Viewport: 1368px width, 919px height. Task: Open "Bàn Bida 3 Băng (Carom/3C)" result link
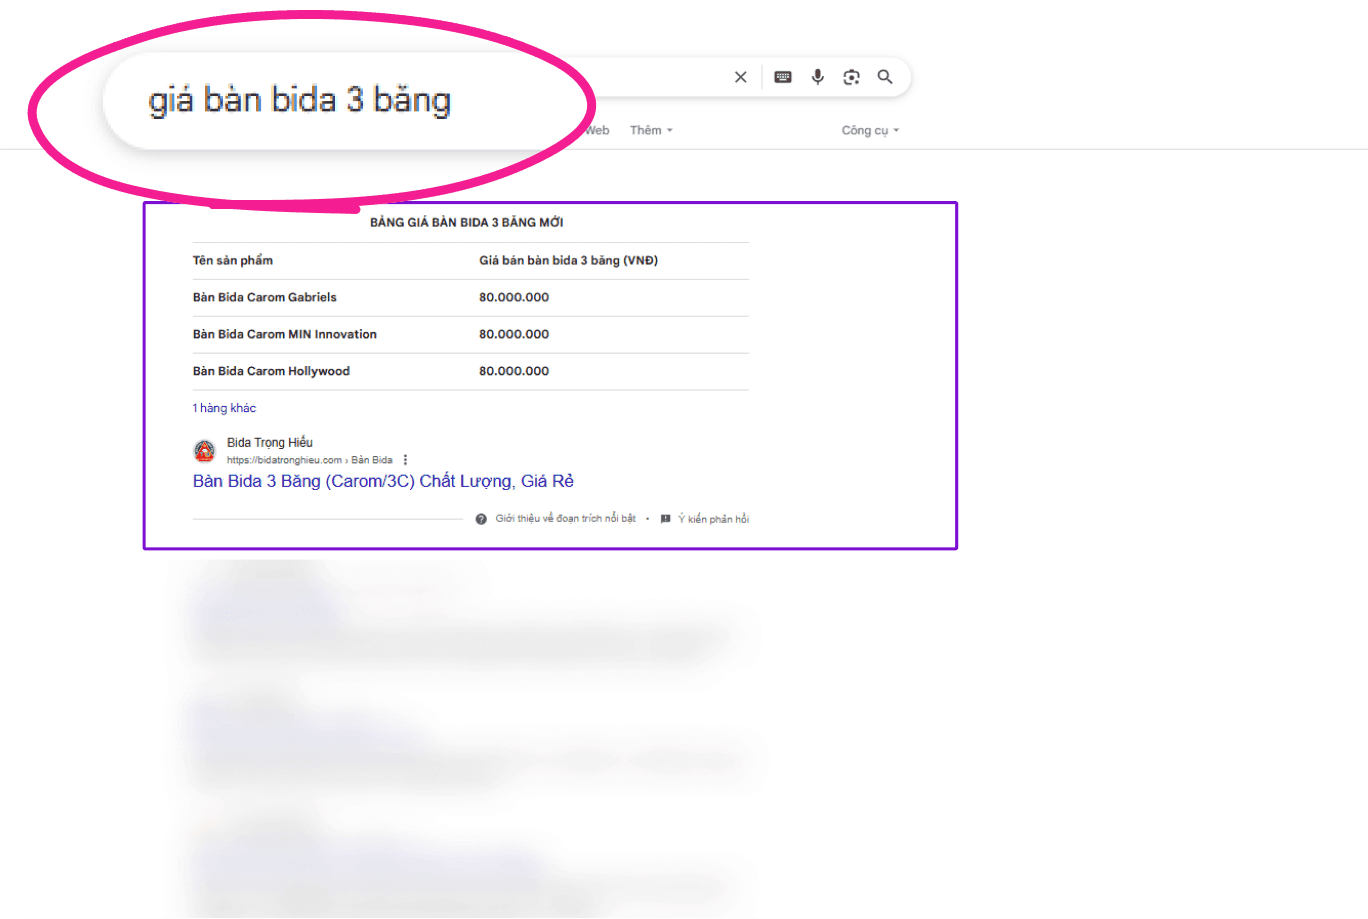pos(383,481)
